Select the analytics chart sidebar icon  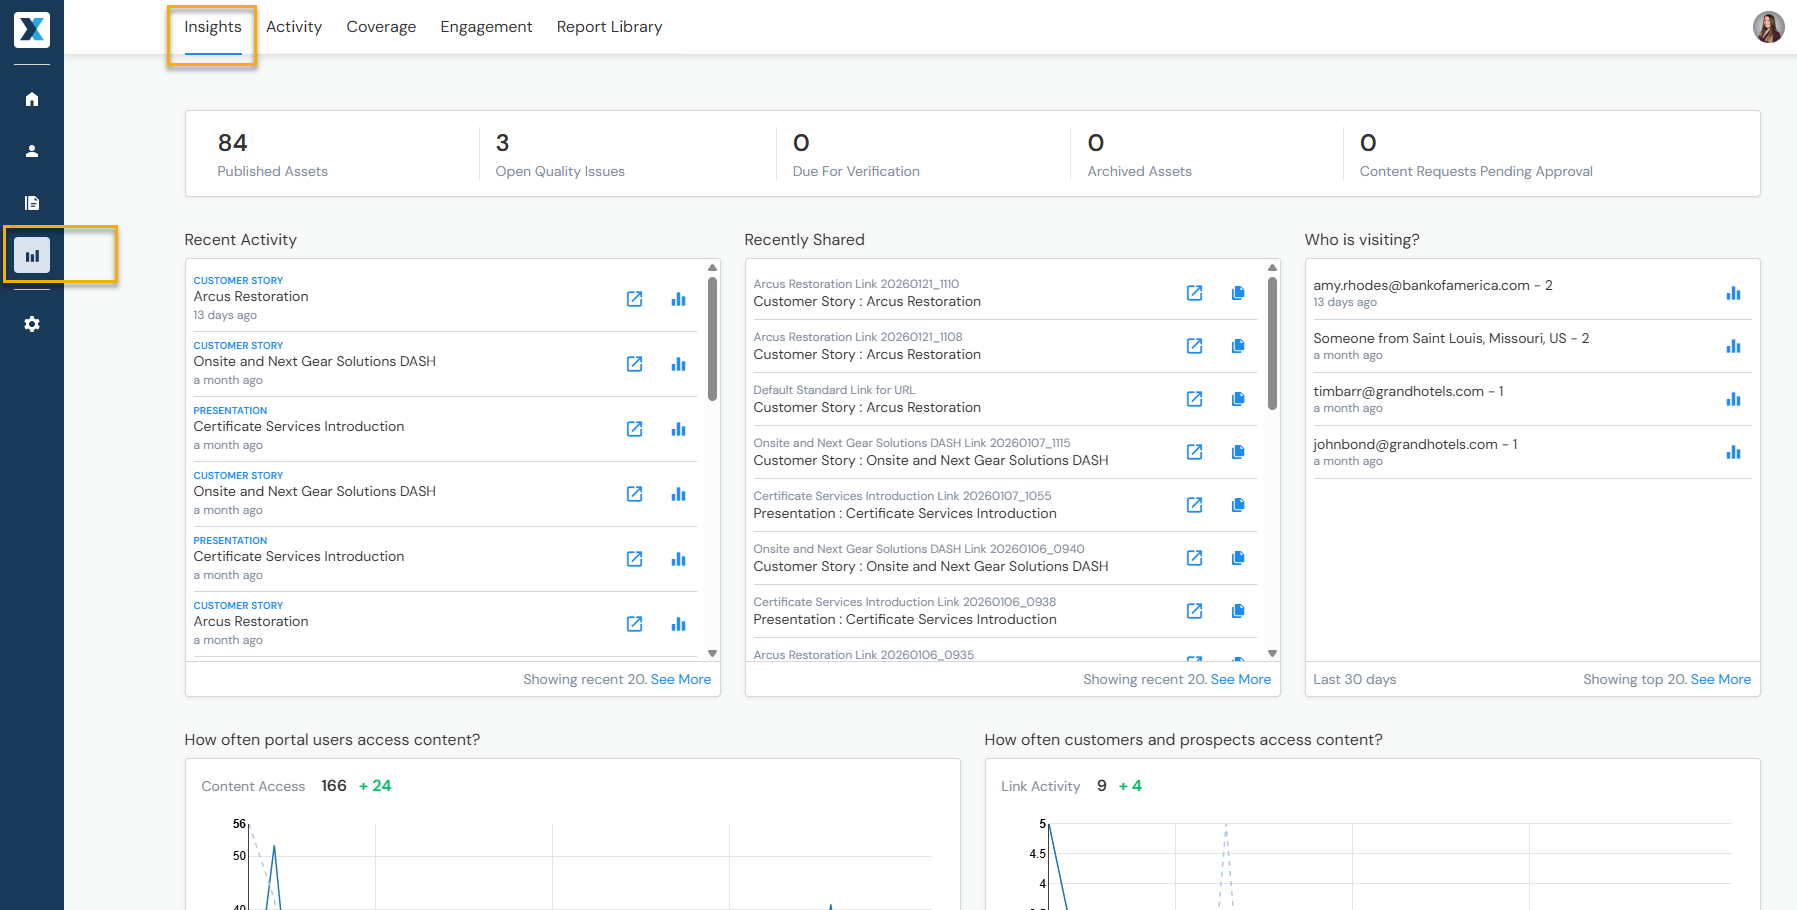coord(32,256)
